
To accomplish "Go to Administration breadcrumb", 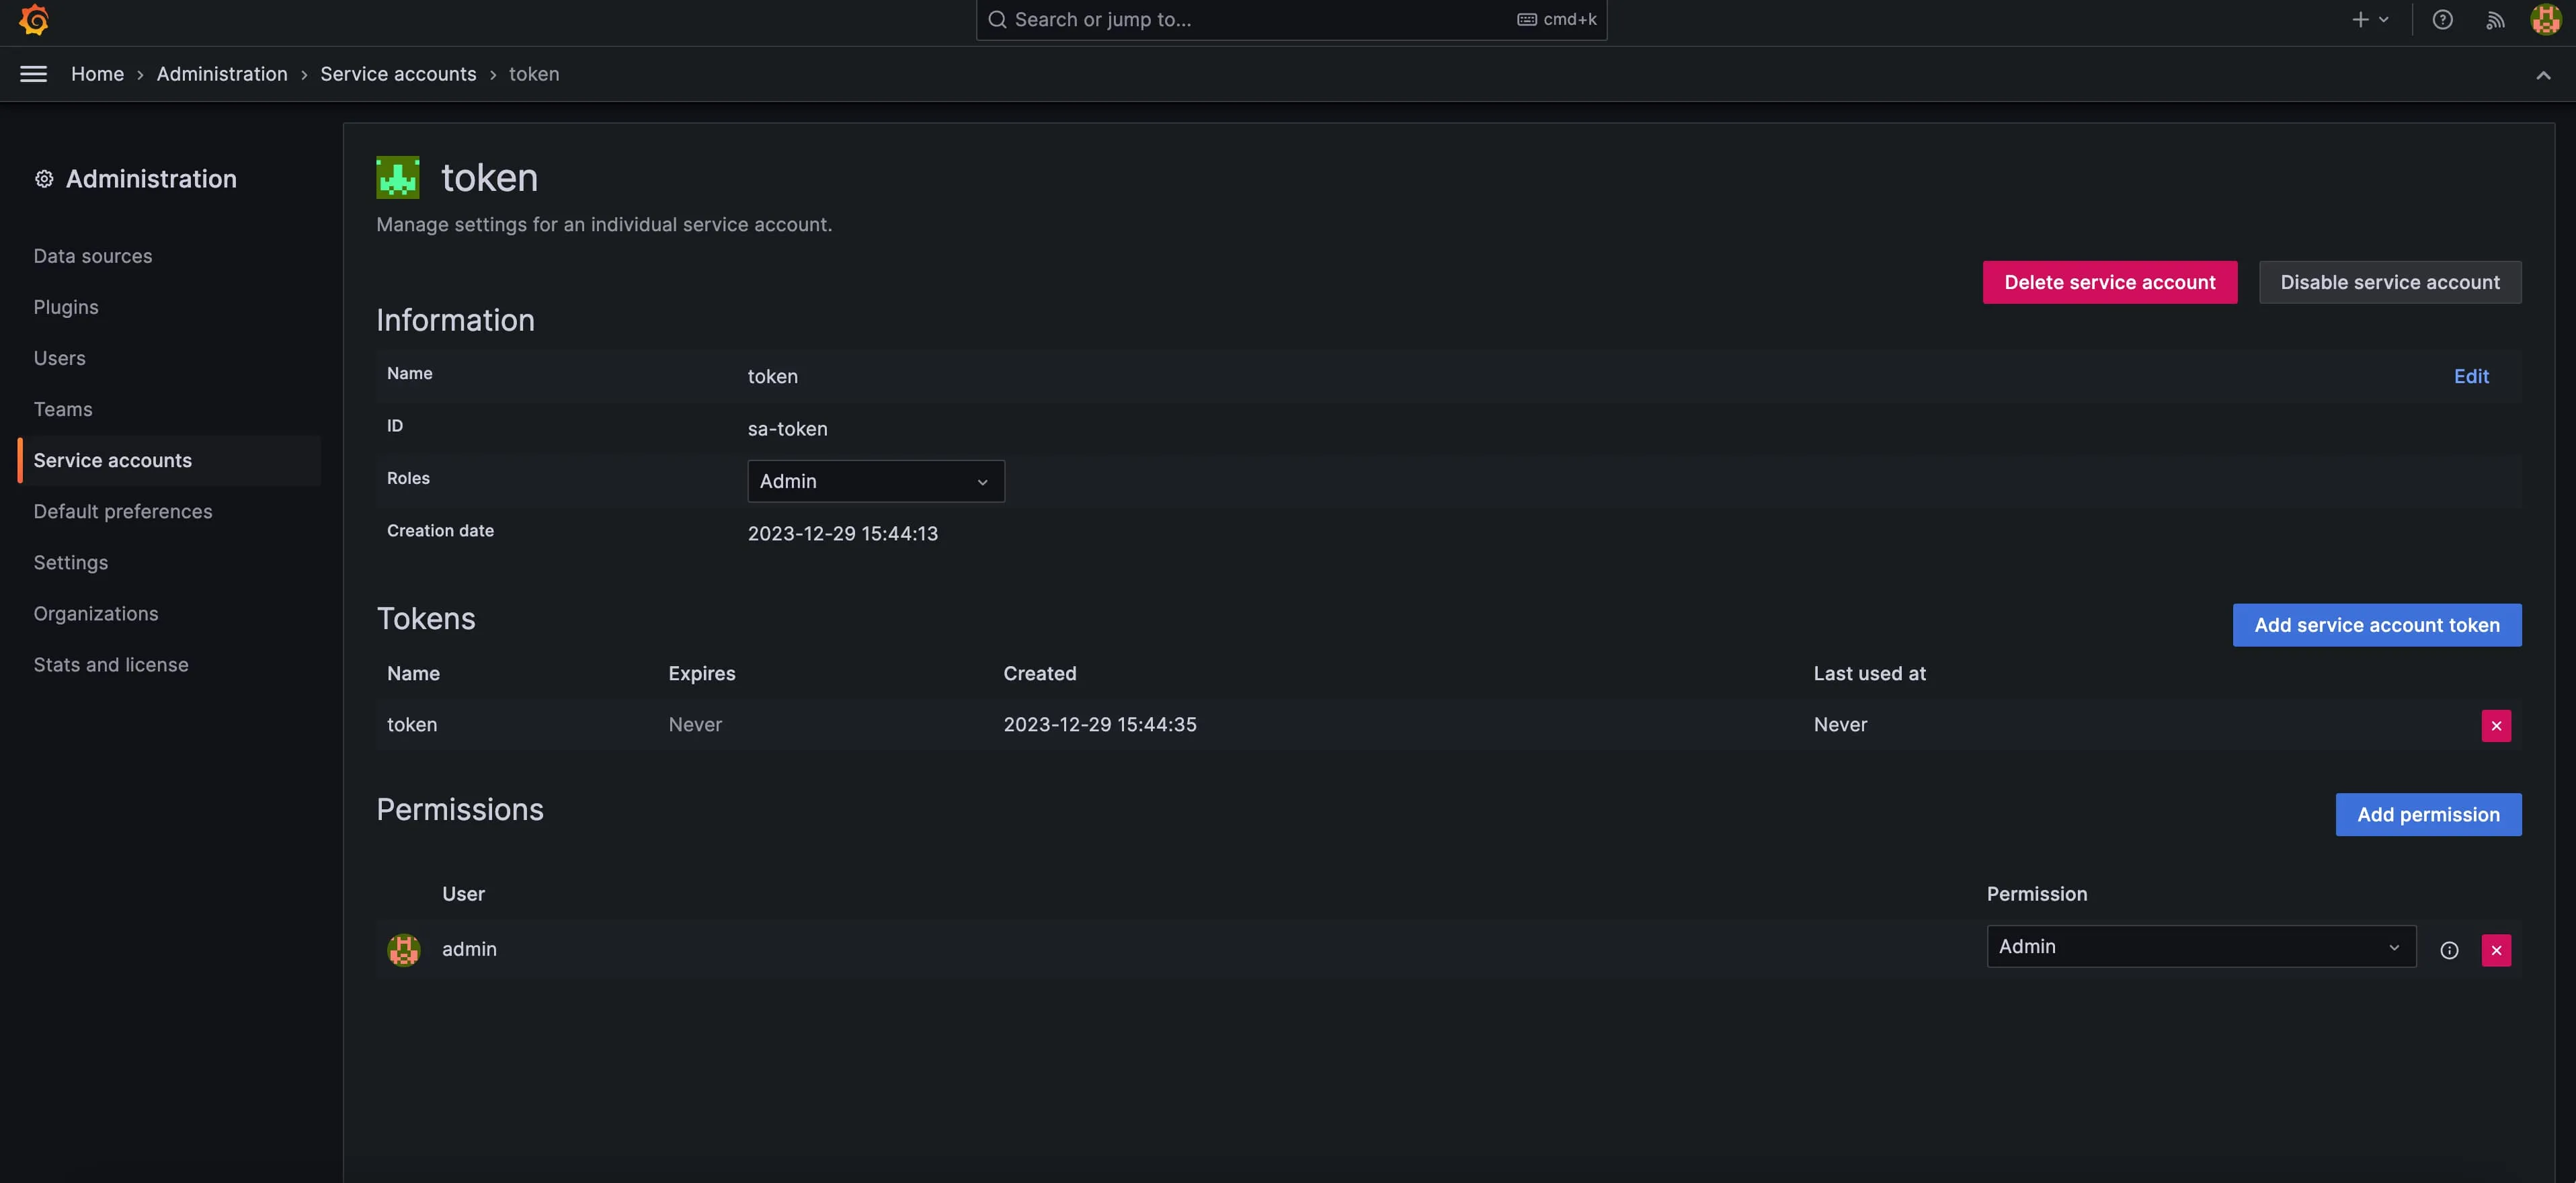I will point(222,74).
